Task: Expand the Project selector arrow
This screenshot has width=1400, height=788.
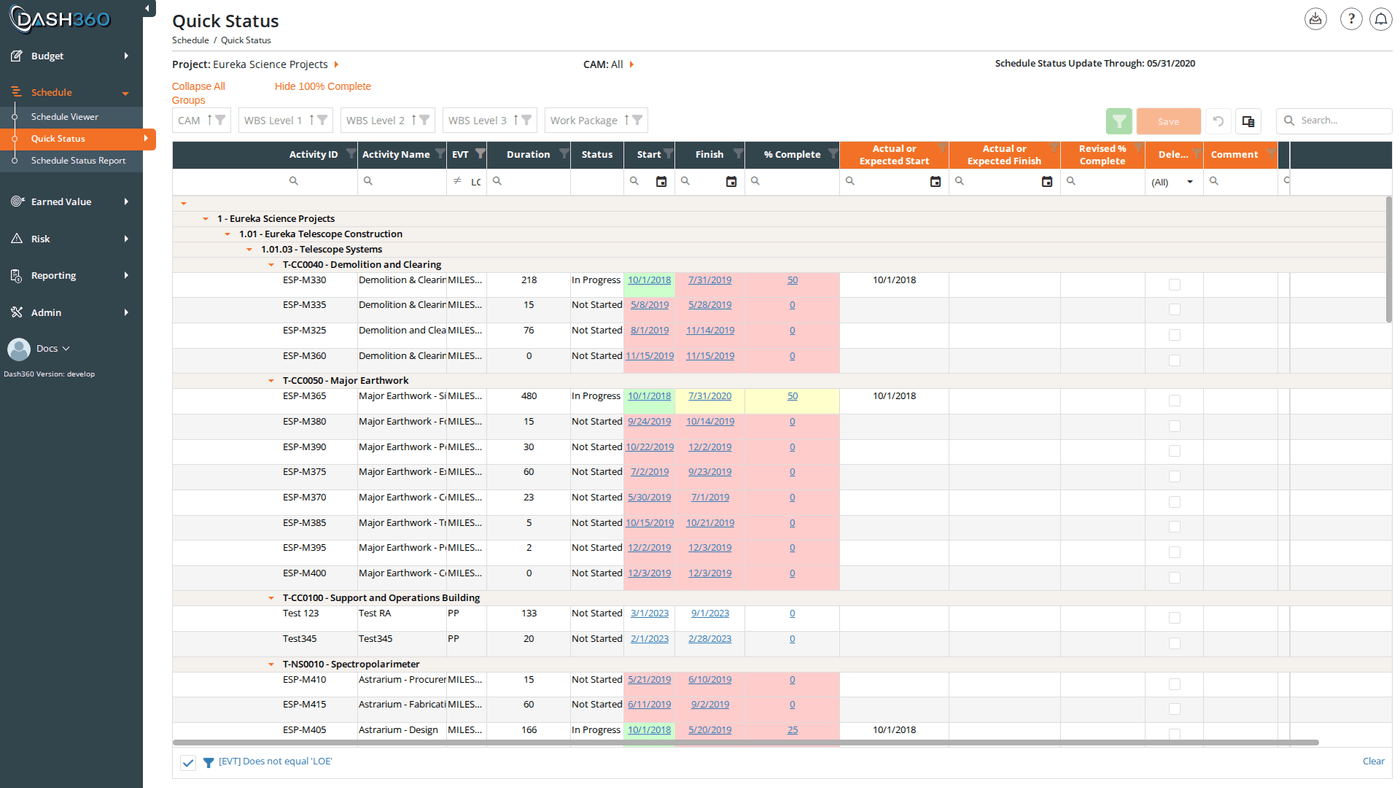Action: (x=336, y=65)
